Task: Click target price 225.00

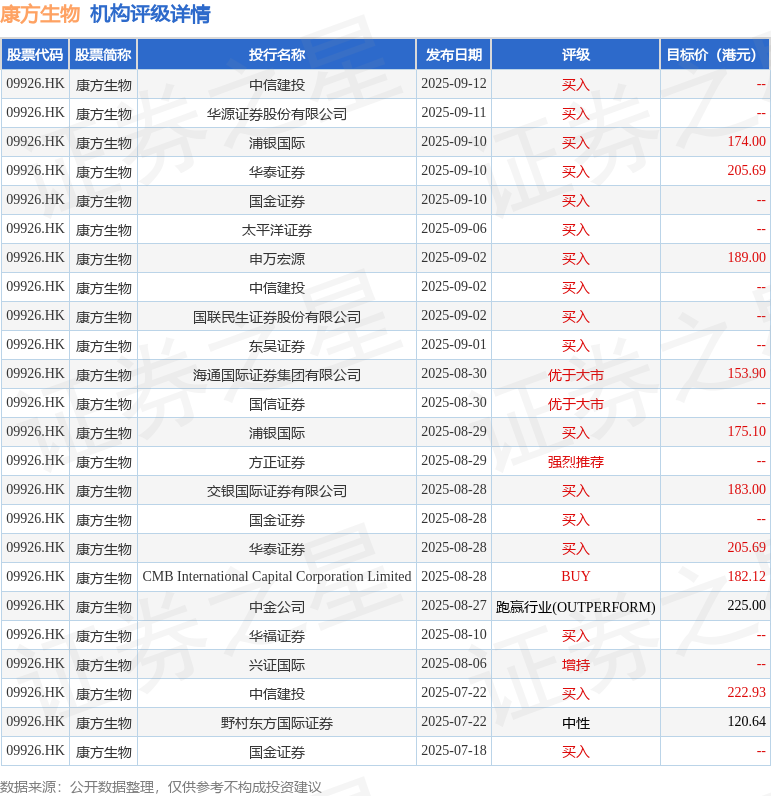Action: pyautogui.click(x=746, y=606)
